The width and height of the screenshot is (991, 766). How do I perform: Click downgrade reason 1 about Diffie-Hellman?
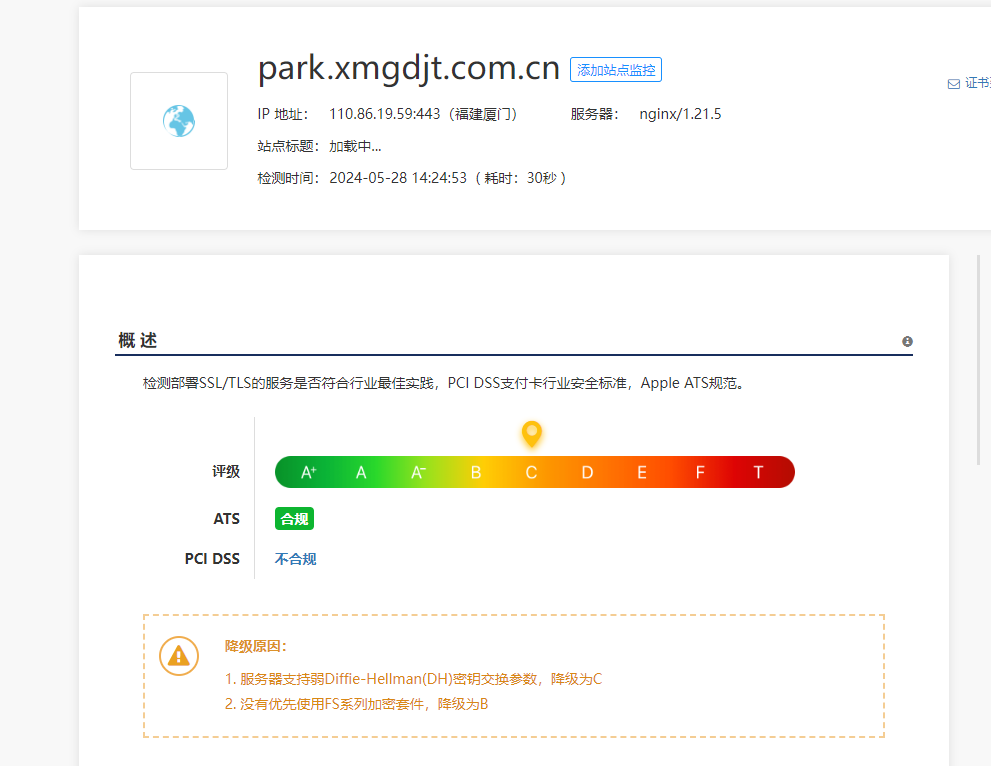click(413, 679)
